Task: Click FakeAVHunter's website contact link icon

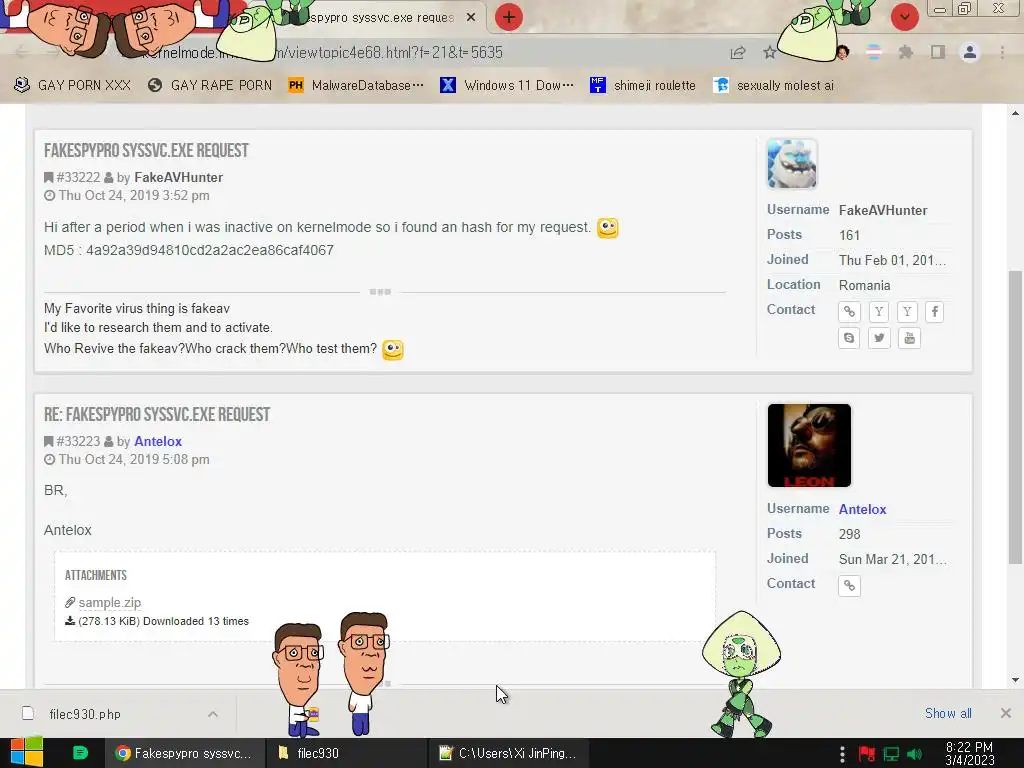Action: pyautogui.click(x=849, y=312)
